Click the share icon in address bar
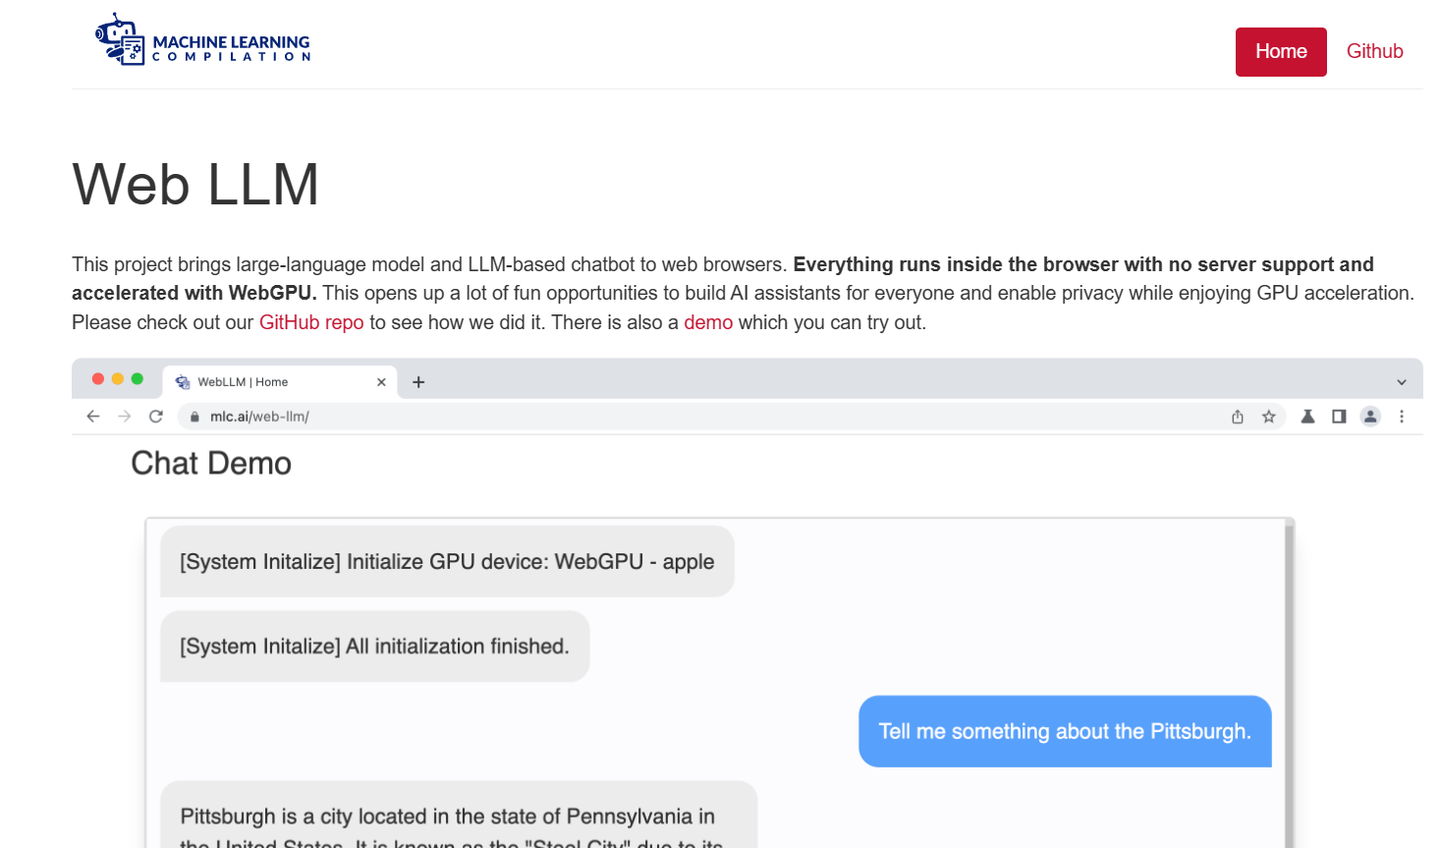 click(1237, 417)
